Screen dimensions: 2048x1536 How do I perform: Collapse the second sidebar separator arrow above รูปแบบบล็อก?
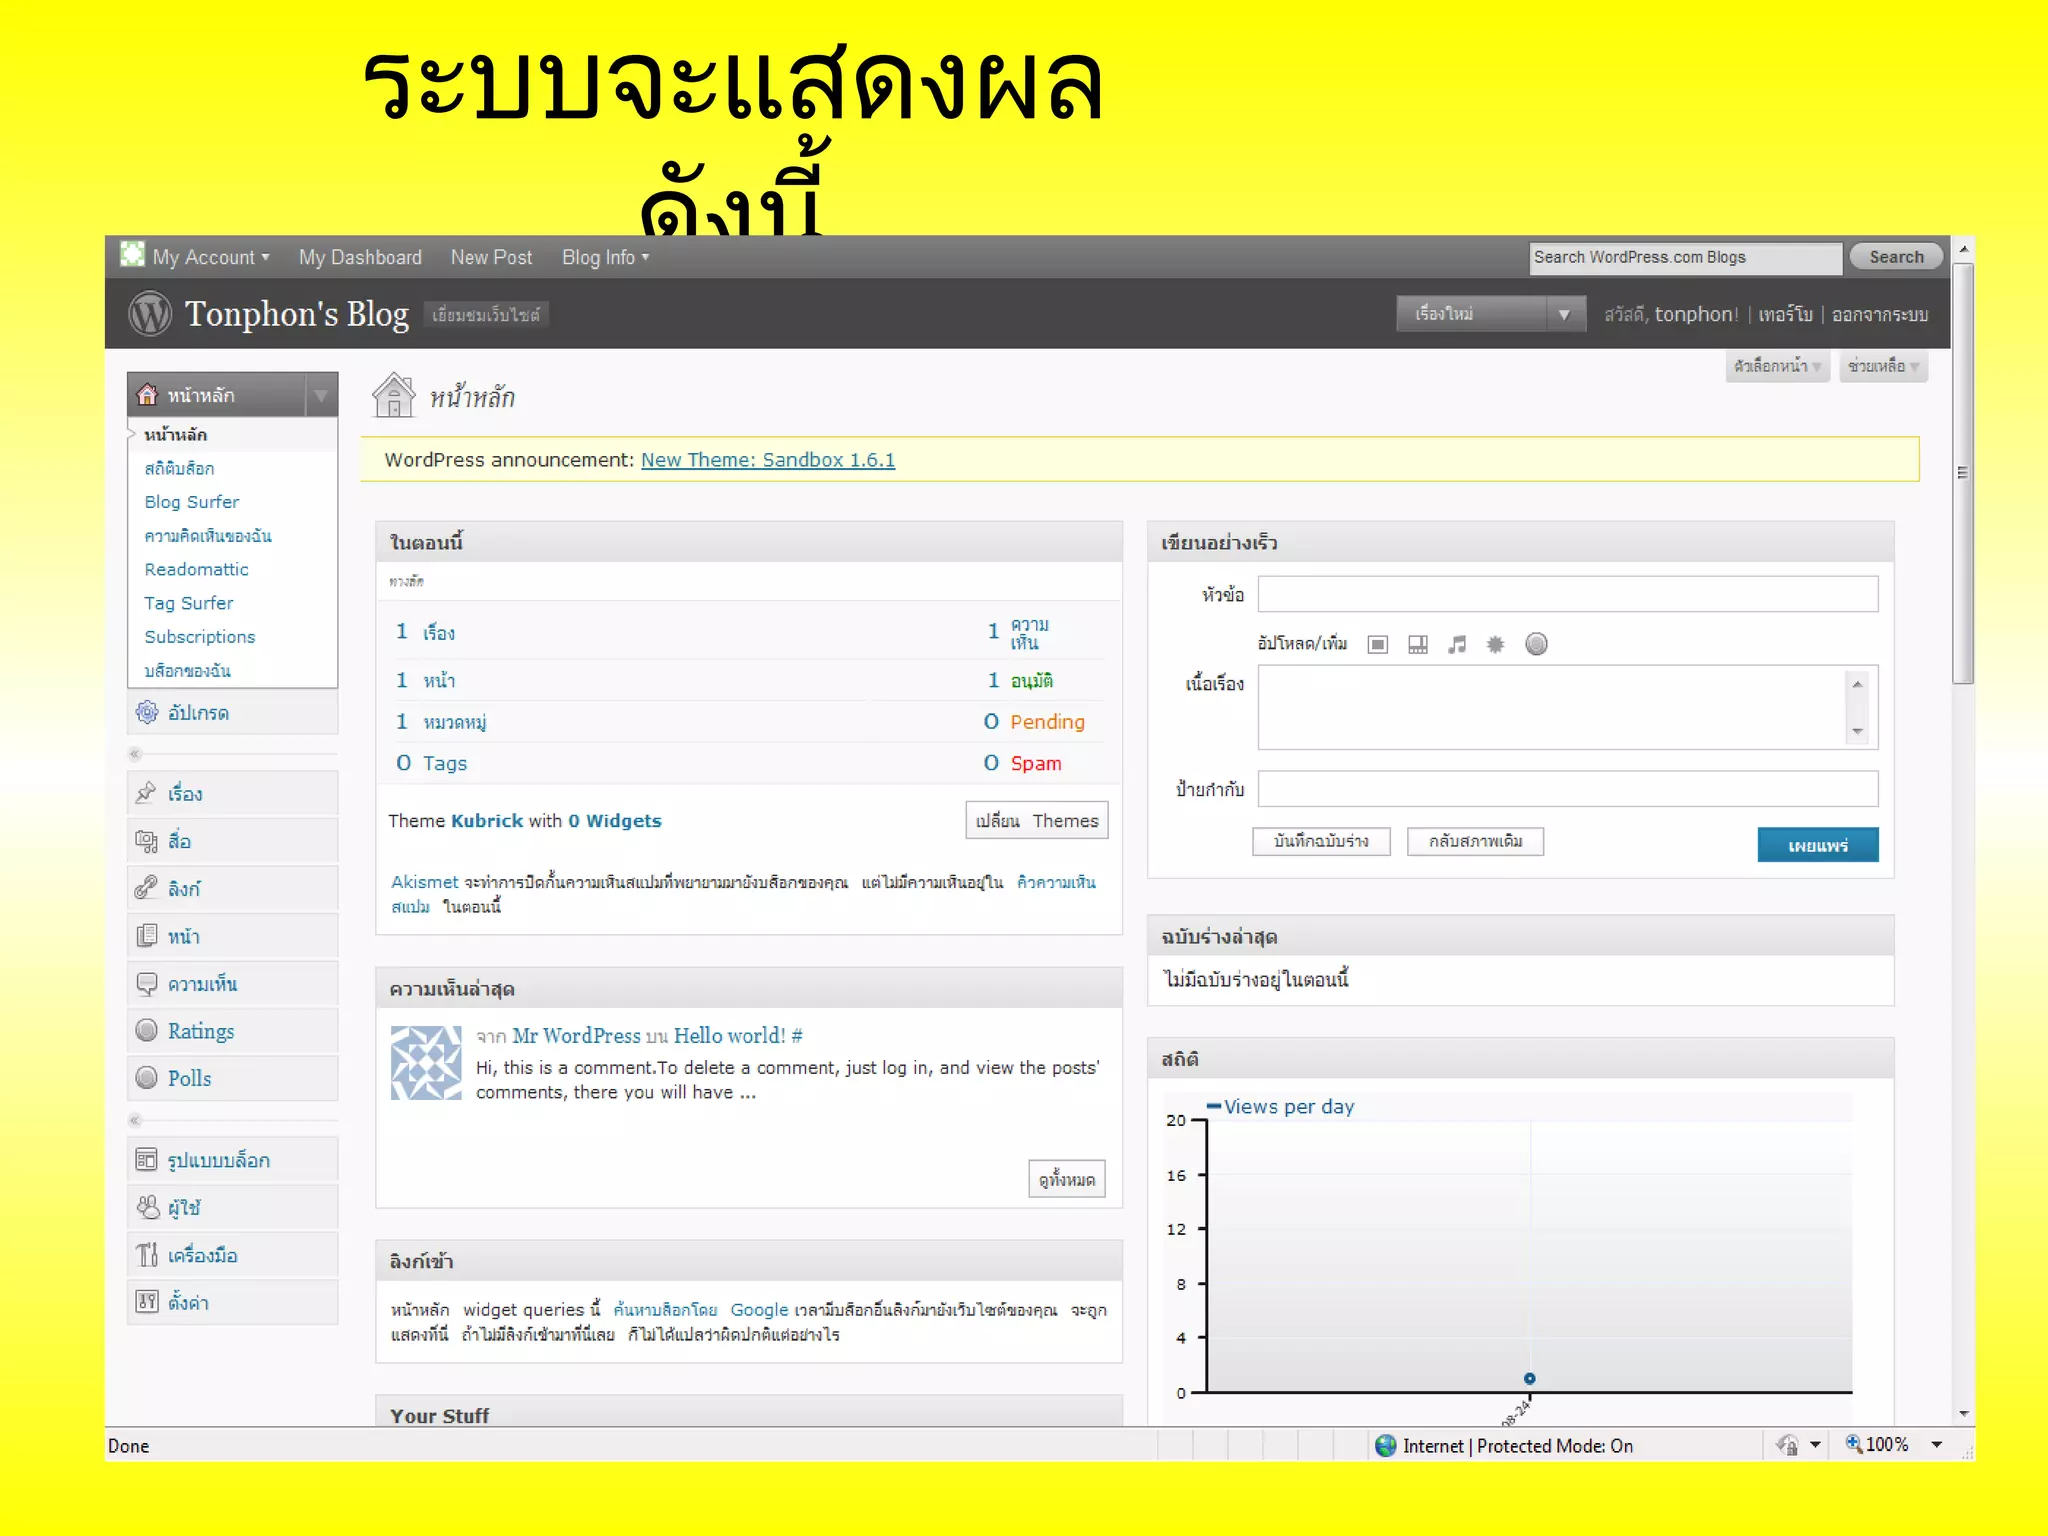(135, 1120)
